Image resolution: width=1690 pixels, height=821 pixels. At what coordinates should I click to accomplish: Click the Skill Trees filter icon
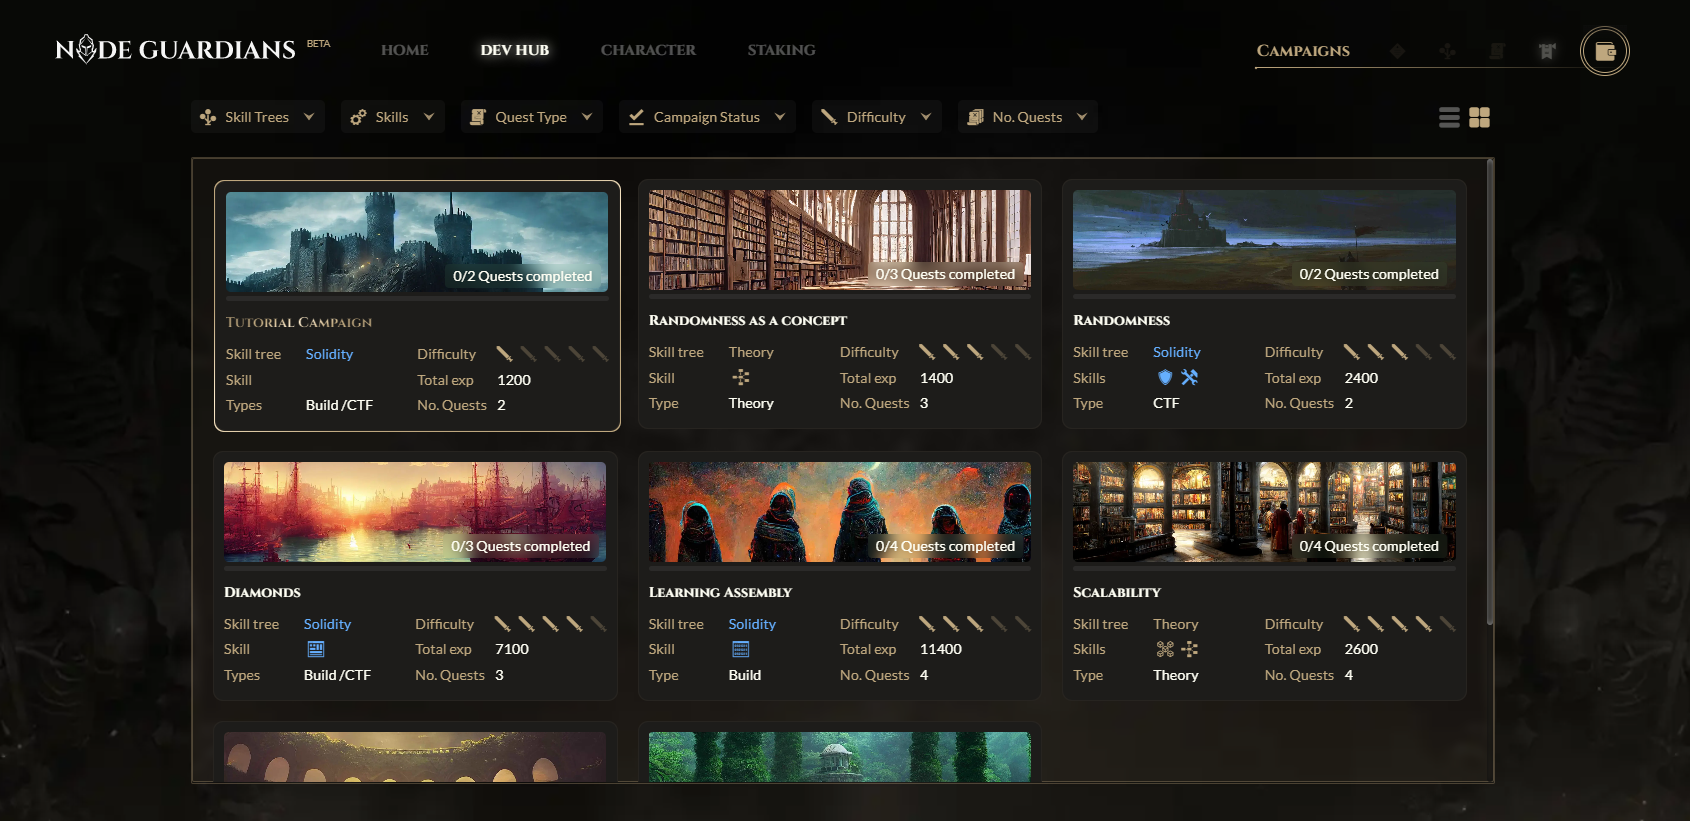click(208, 117)
